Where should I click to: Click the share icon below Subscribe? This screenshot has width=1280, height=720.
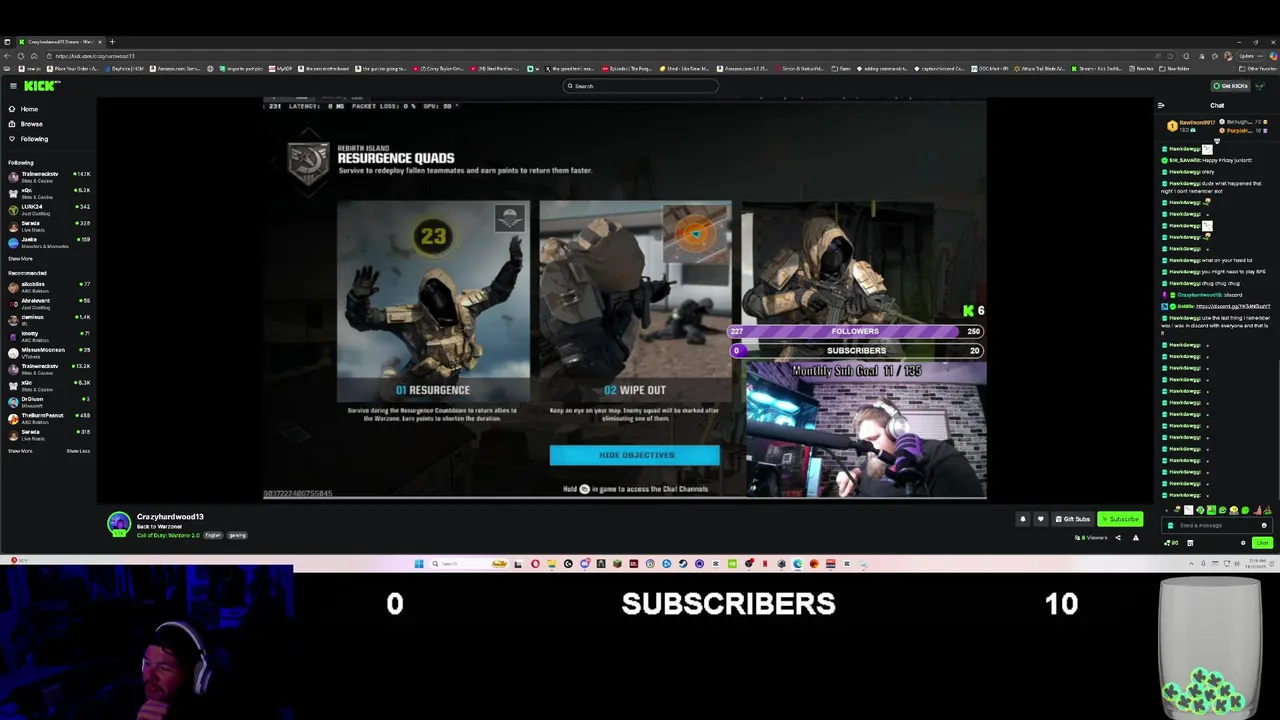point(1118,538)
